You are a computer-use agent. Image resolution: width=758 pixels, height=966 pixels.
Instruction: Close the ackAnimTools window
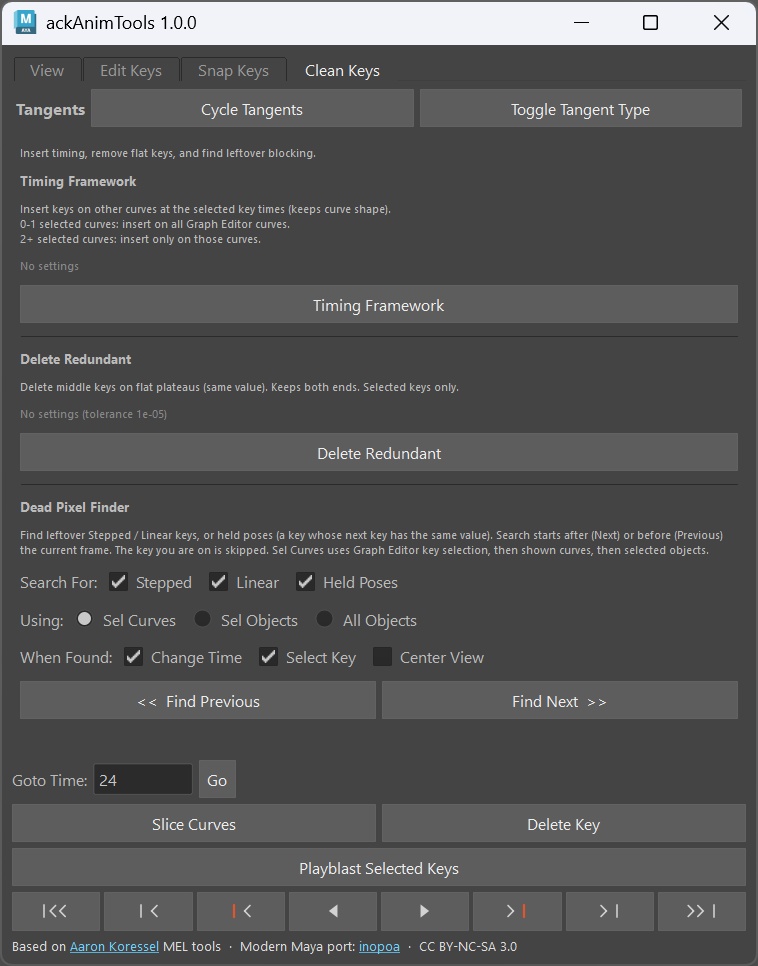(x=721, y=23)
